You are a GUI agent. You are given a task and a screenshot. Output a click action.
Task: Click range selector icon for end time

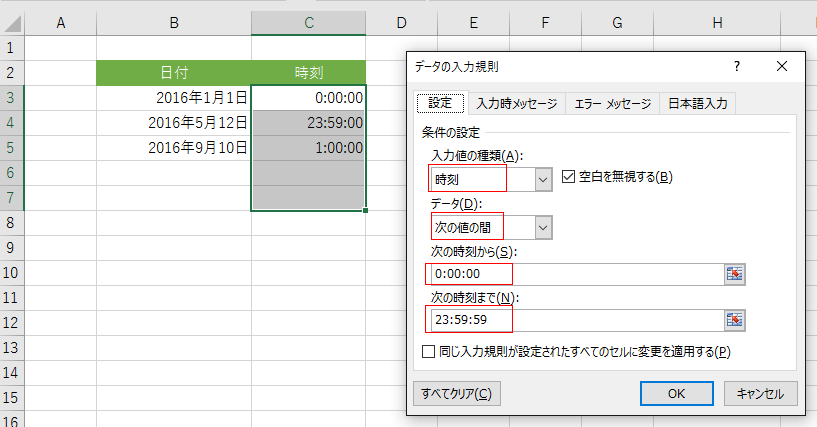[736, 319]
